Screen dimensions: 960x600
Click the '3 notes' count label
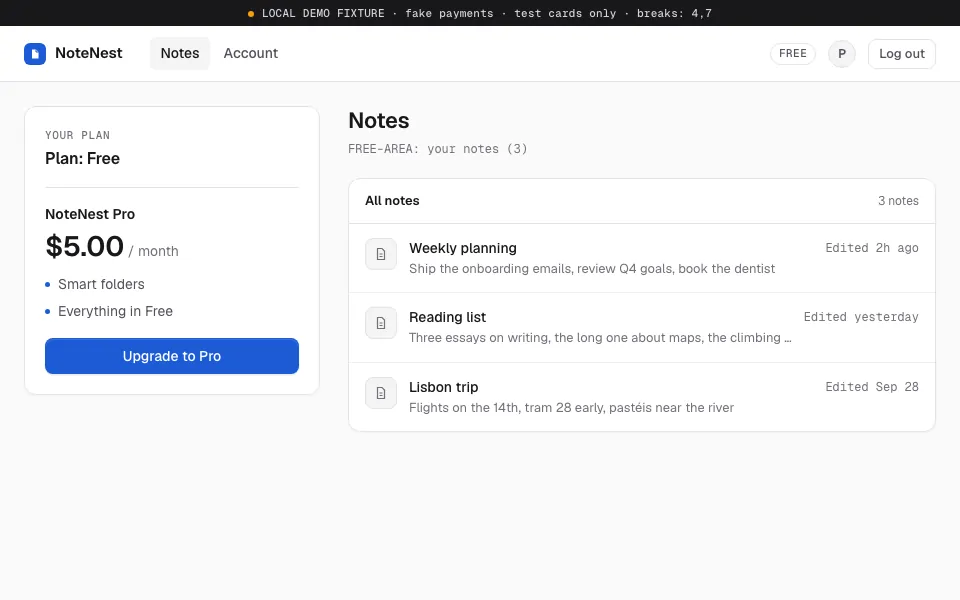(x=898, y=201)
